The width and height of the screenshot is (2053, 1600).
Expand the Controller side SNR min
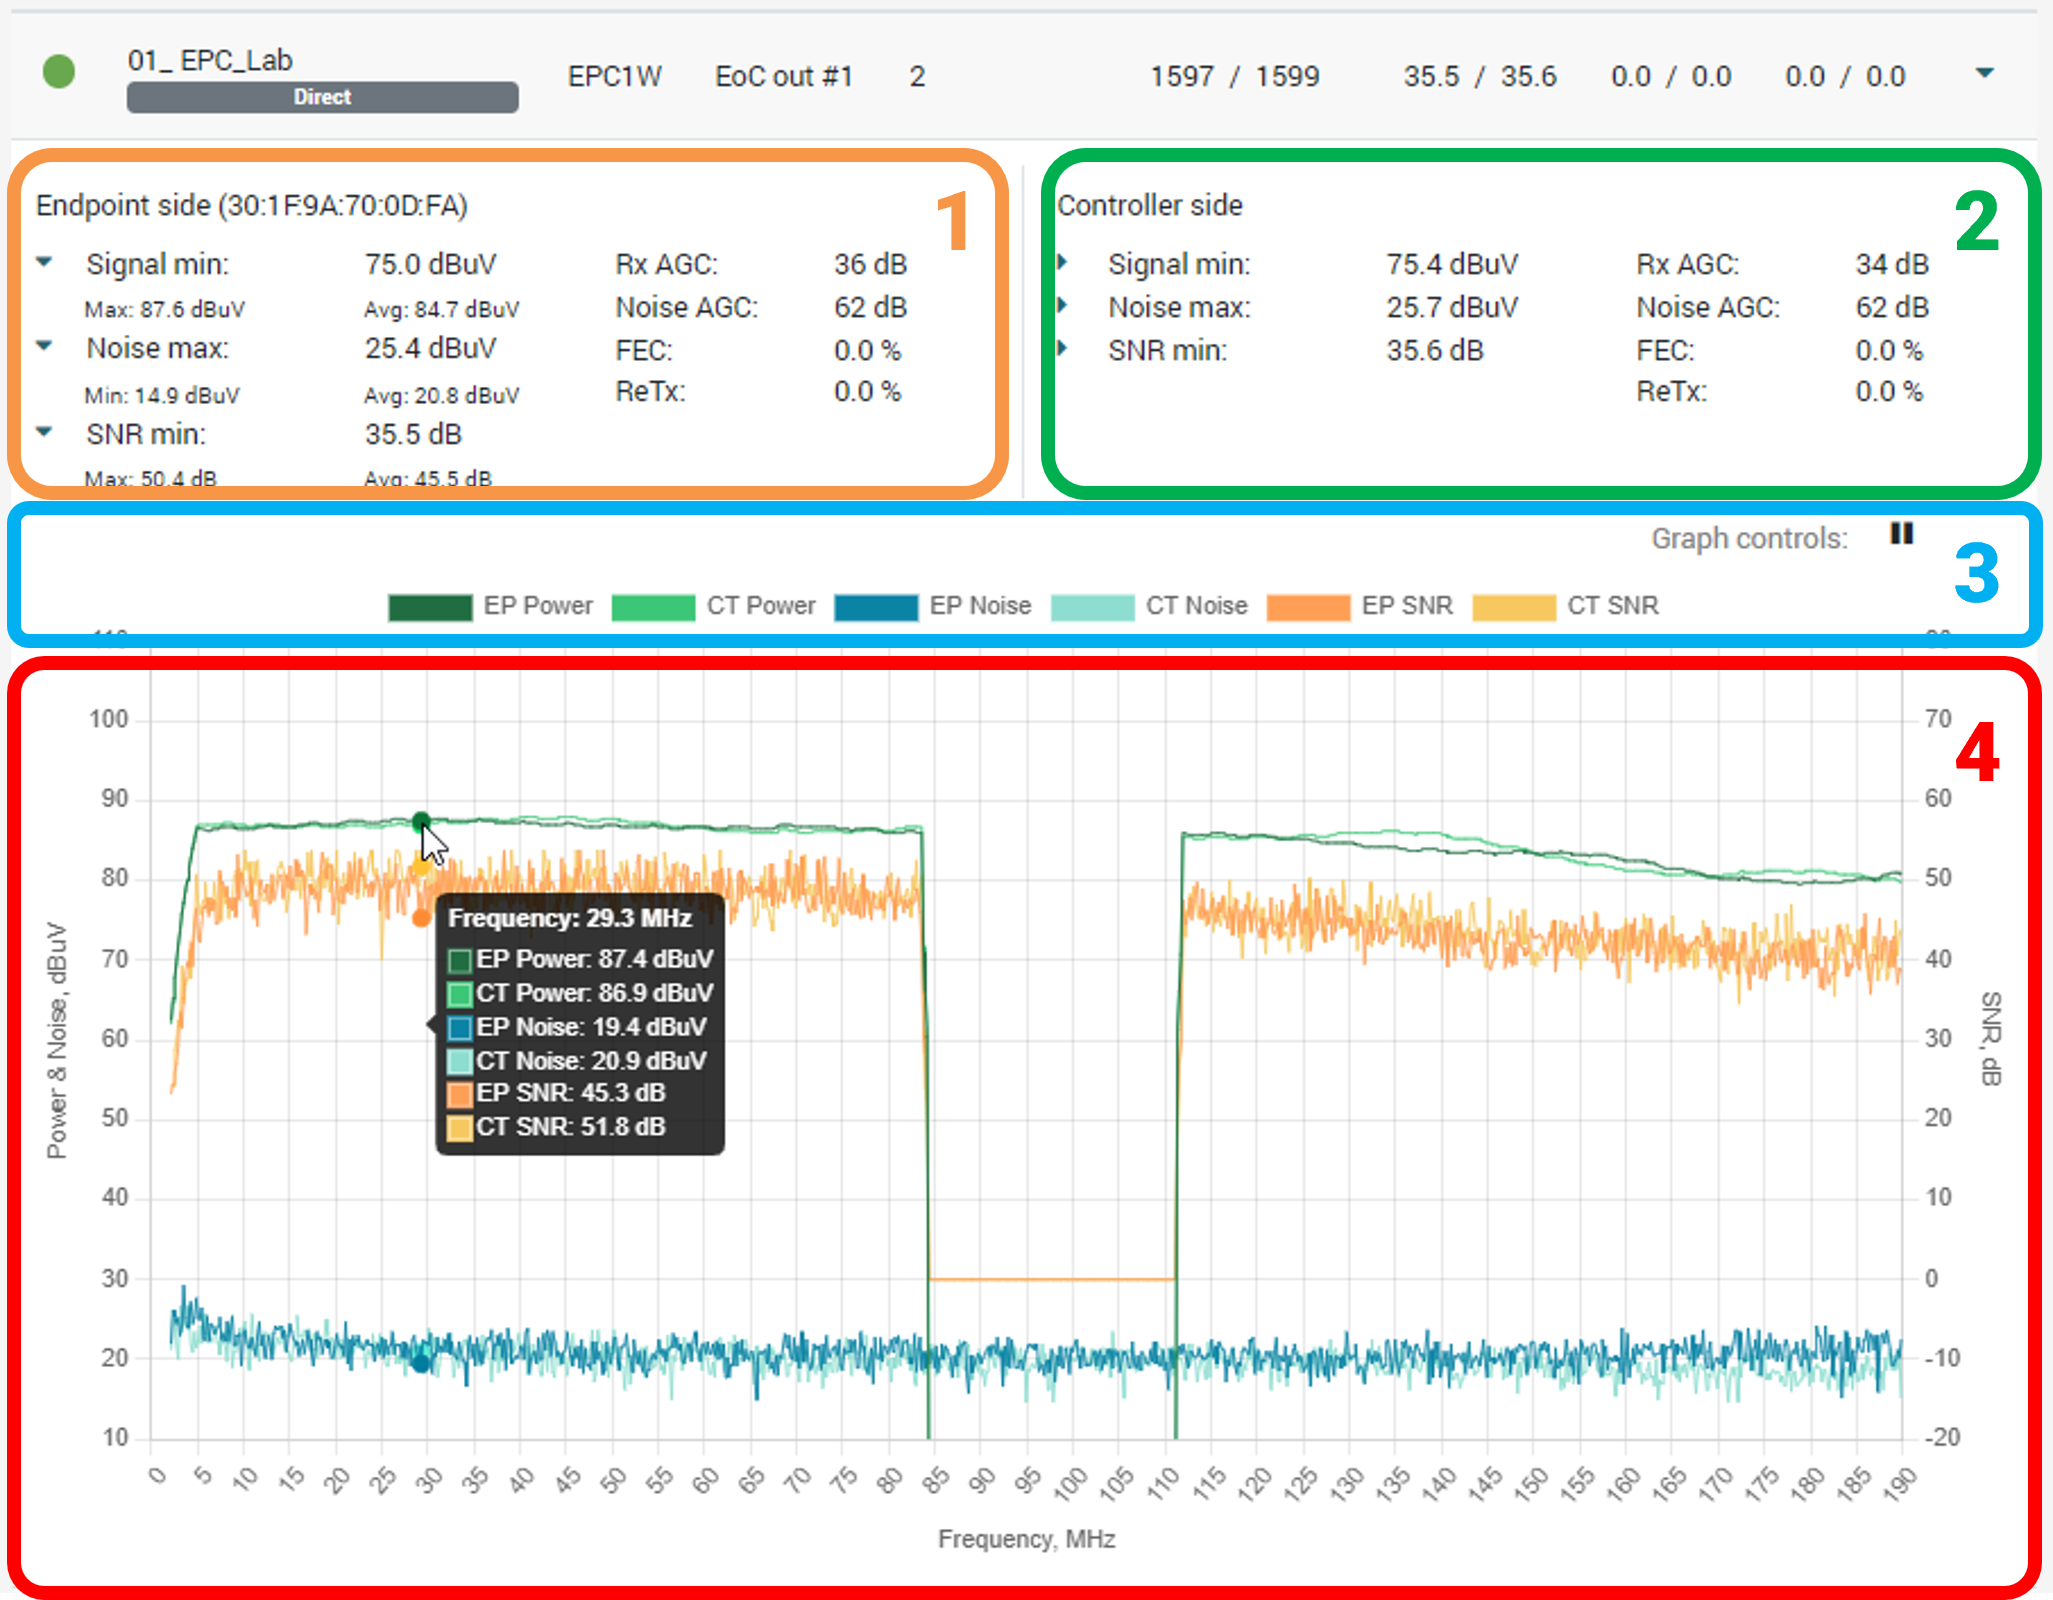click(1063, 349)
